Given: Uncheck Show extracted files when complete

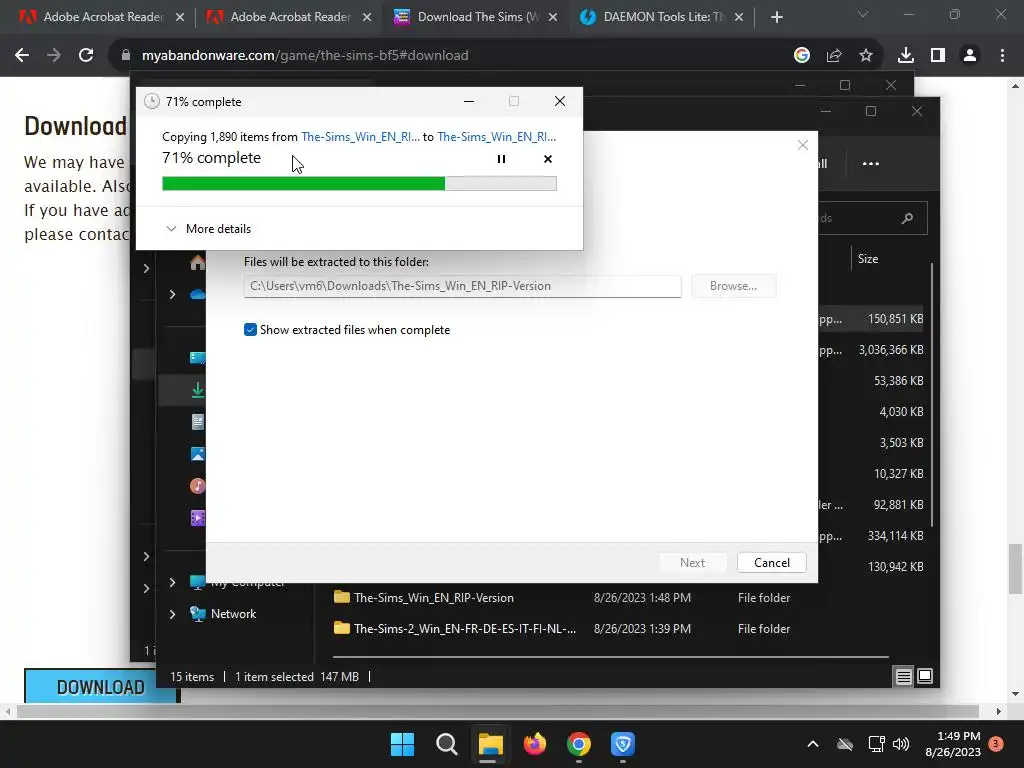Looking at the screenshot, I should 250,330.
